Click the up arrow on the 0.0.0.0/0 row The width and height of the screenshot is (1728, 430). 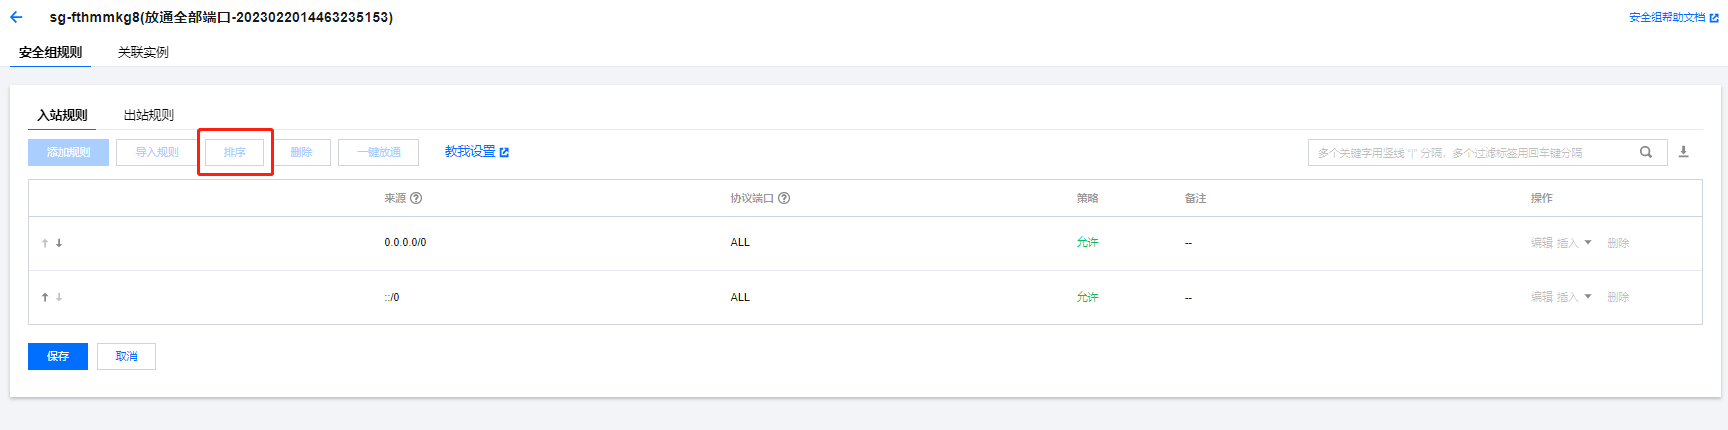point(45,243)
